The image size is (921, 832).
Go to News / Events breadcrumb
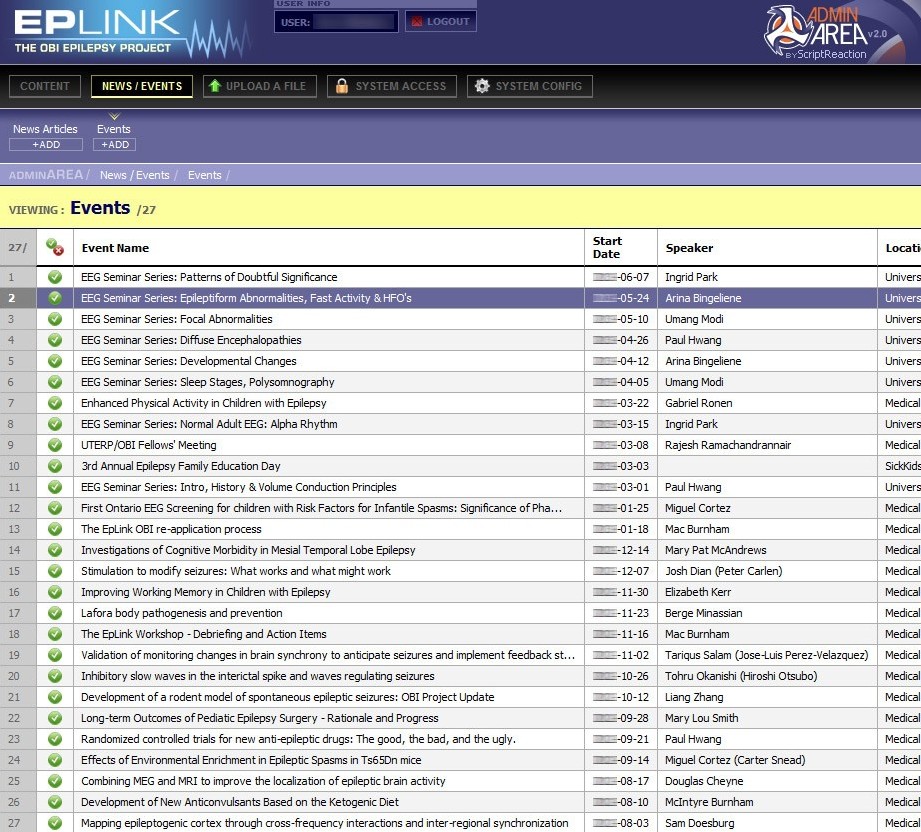(x=135, y=175)
